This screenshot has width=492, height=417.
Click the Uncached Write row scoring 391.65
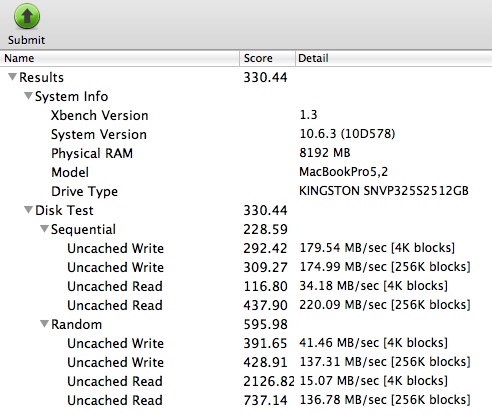point(246,343)
